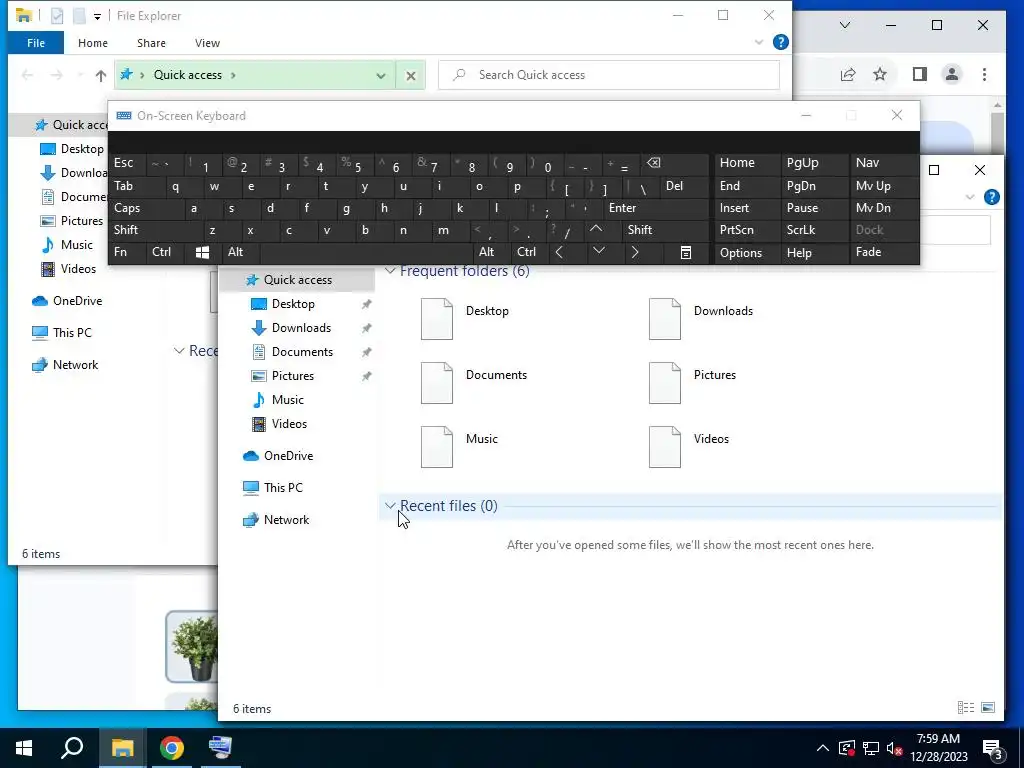Open the View ribbon tab
The width and height of the screenshot is (1024, 768).
coord(207,43)
